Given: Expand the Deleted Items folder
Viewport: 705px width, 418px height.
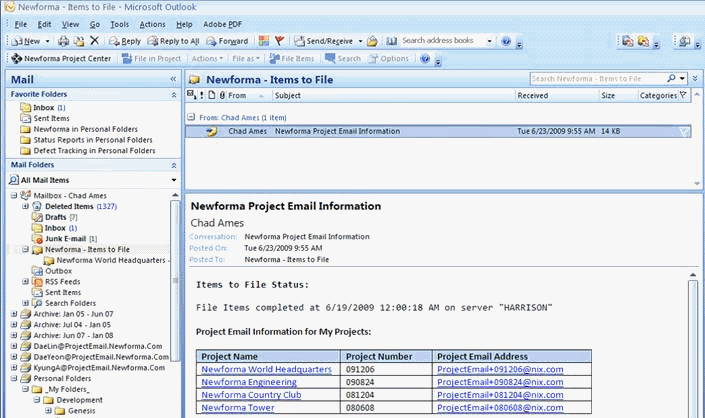Looking at the screenshot, I should pos(26,206).
